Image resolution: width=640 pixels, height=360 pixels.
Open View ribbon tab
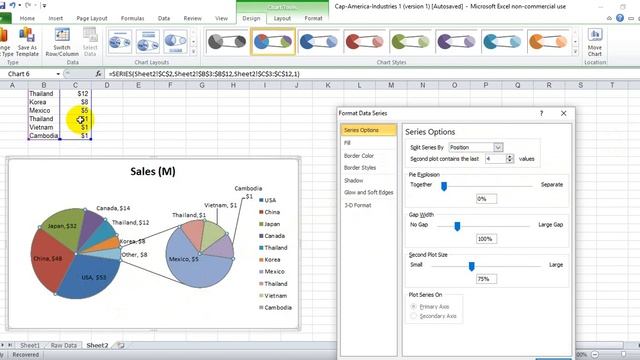(221, 18)
